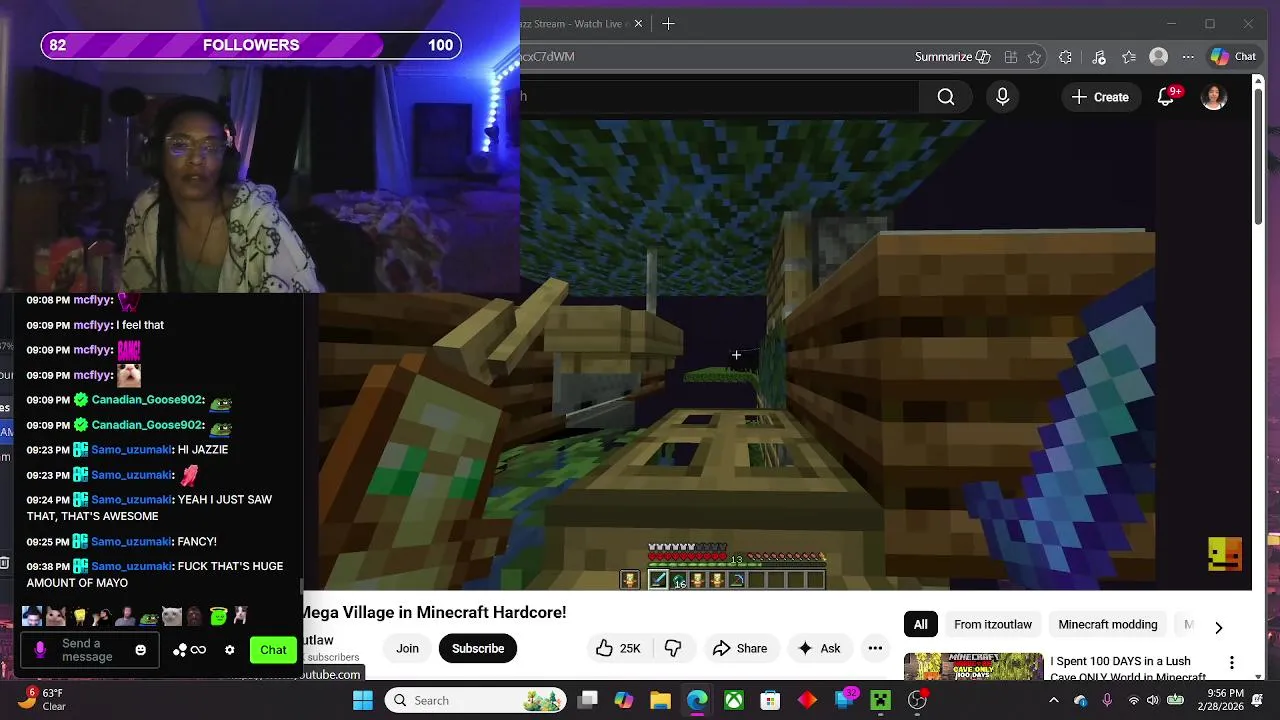Image resolution: width=1280 pixels, height=720 pixels.
Task: Click the Summarize button in the address bar
Action: pyautogui.click(x=952, y=57)
